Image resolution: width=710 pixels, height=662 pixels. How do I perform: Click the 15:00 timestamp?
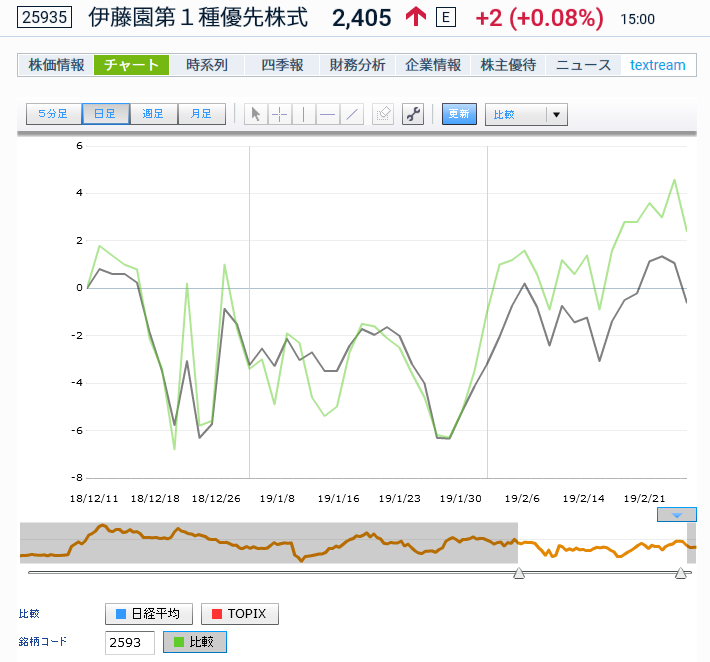[x=638, y=19]
